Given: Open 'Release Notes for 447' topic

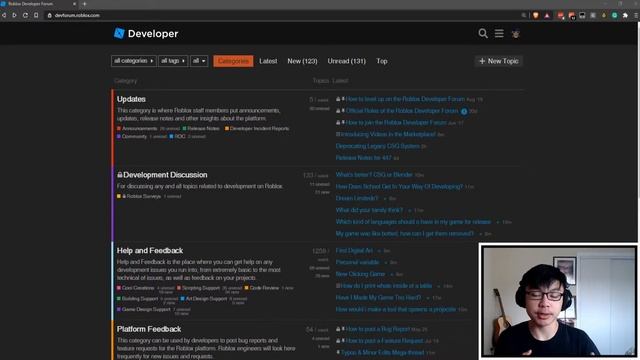Looking at the screenshot, I should (363, 158).
